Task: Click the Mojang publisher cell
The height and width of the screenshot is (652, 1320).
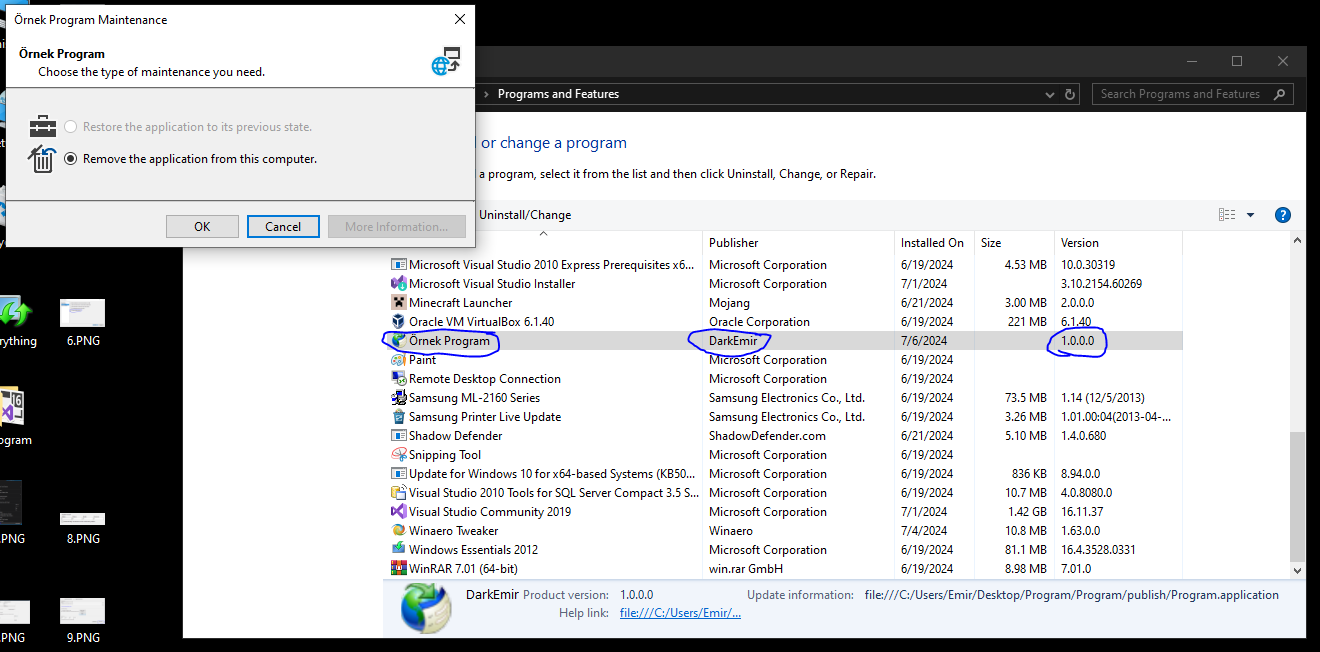Action: tap(729, 303)
